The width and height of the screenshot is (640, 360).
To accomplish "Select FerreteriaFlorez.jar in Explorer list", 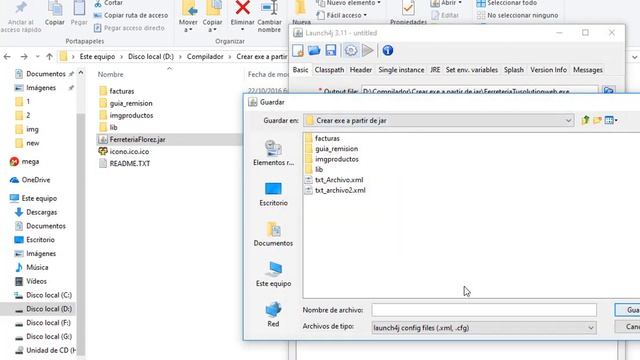I will tap(132, 140).
